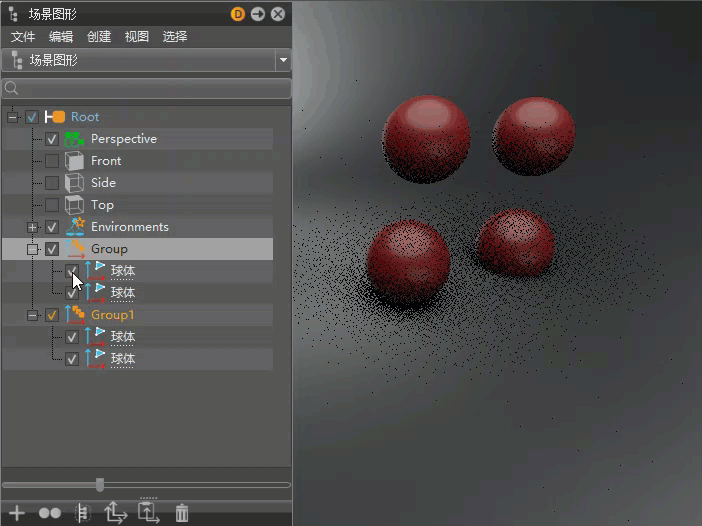Open the 选择 menu
Screen dimensions: 702x526
pyautogui.click(x=175, y=37)
